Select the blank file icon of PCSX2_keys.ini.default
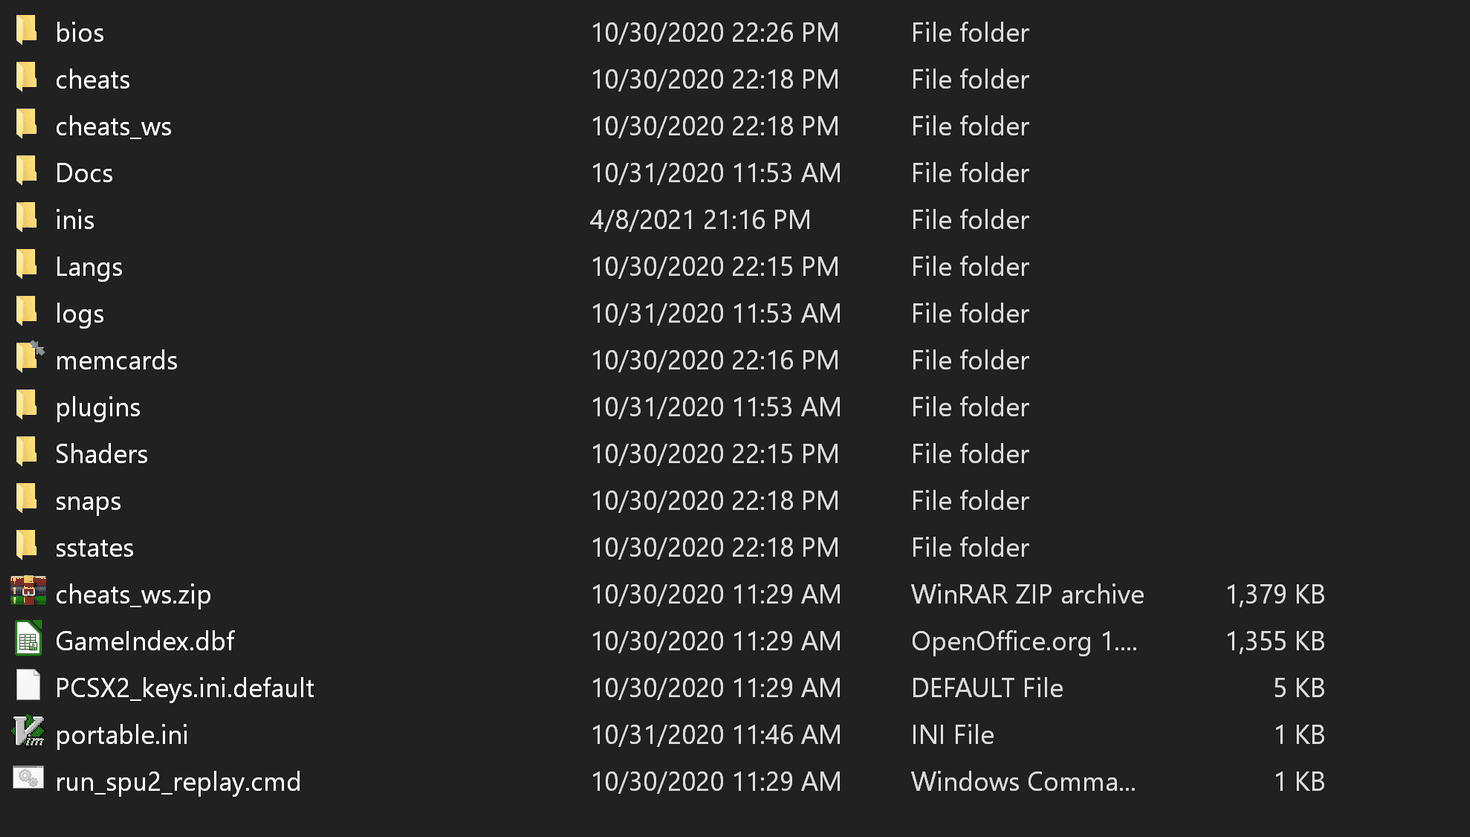Viewport: 1470px width, 837px height. pyautogui.click(x=28, y=686)
